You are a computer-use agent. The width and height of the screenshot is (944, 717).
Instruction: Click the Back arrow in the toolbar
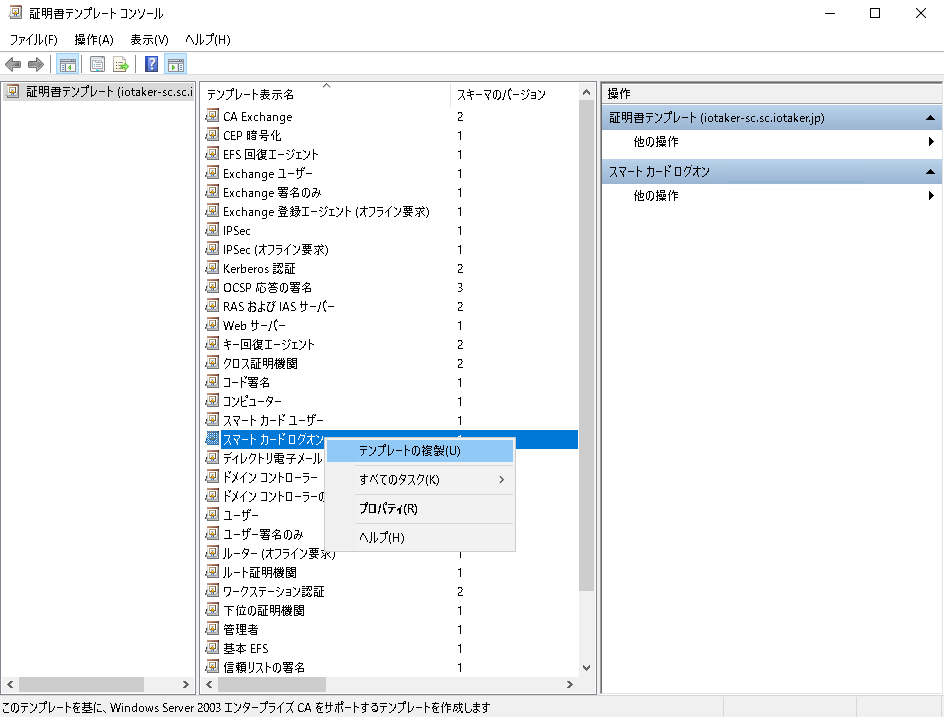pos(13,65)
